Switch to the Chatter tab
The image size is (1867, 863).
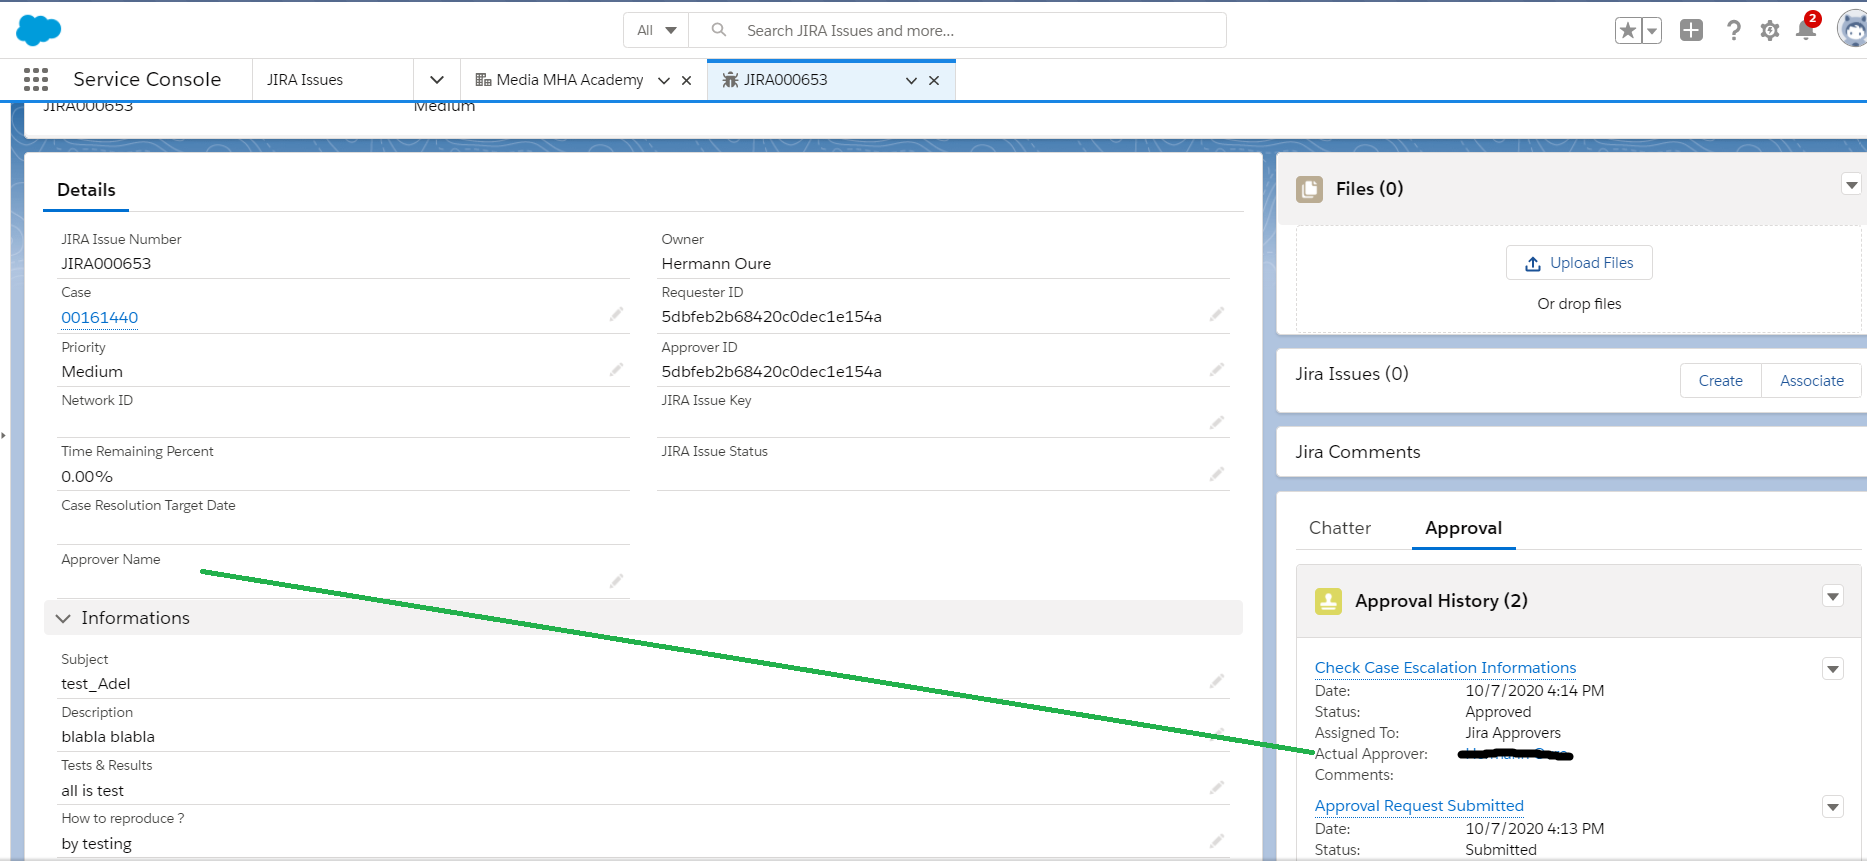click(x=1339, y=528)
